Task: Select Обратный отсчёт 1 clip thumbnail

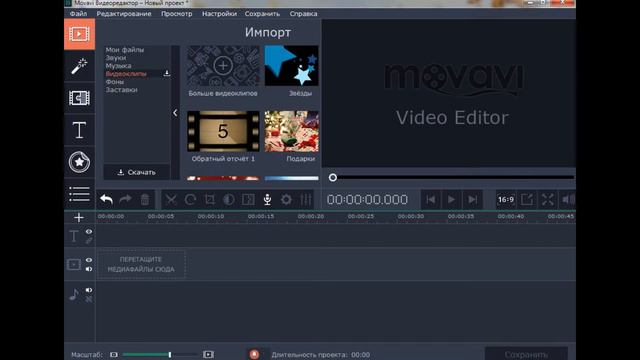Action: tap(223, 131)
